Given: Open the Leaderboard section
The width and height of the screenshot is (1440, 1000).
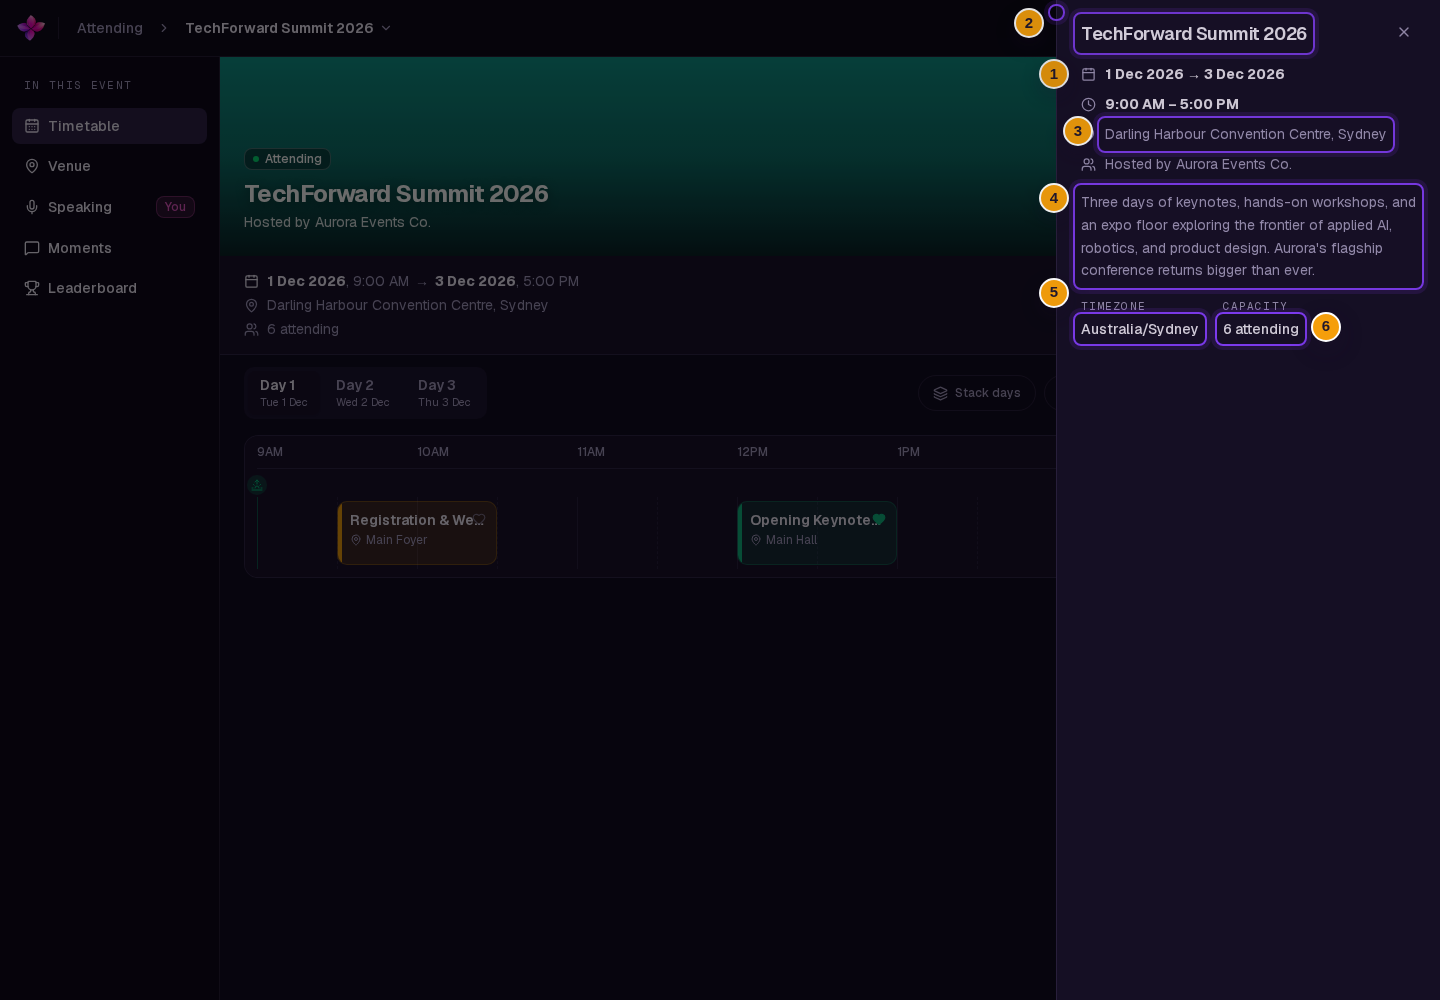Looking at the screenshot, I should pyautogui.click(x=110, y=288).
